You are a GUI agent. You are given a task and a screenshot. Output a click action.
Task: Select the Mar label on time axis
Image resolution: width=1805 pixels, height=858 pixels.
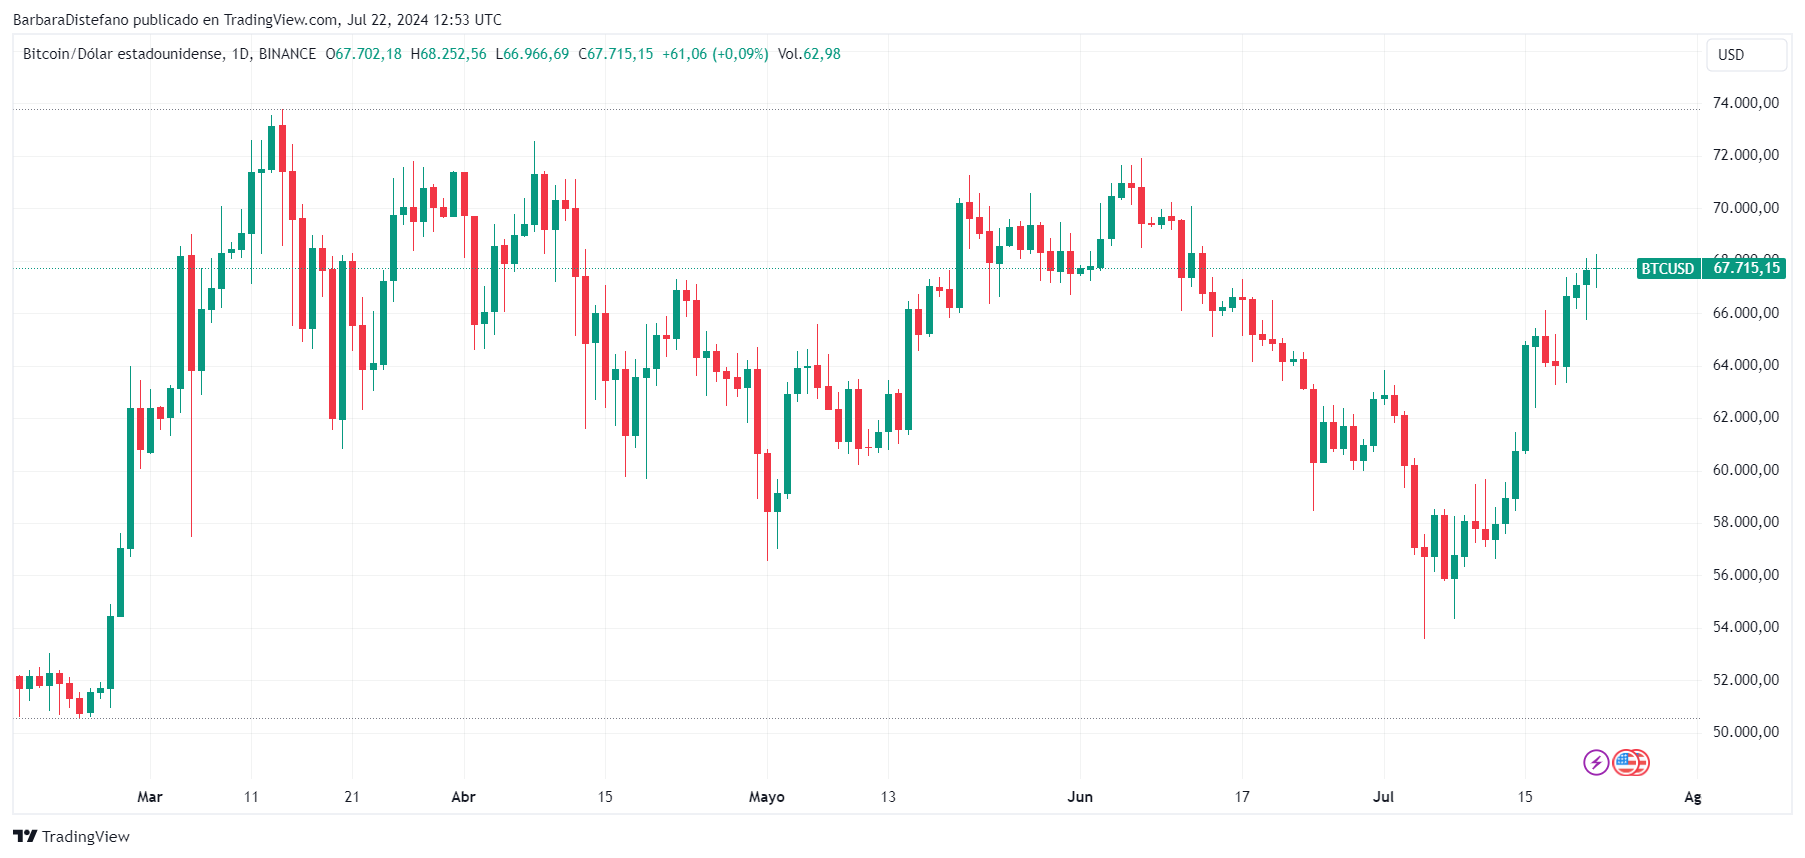click(150, 797)
